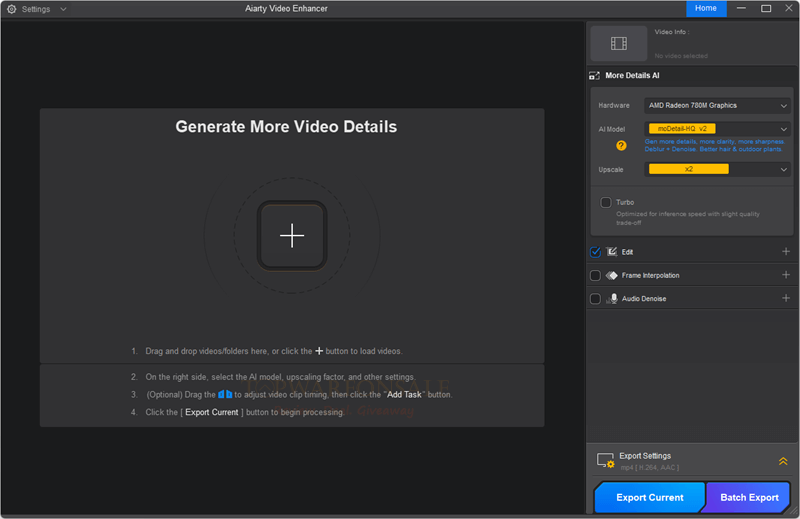Click the blue AI model description text
Viewport: 800px width, 519px height.
pos(714,145)
